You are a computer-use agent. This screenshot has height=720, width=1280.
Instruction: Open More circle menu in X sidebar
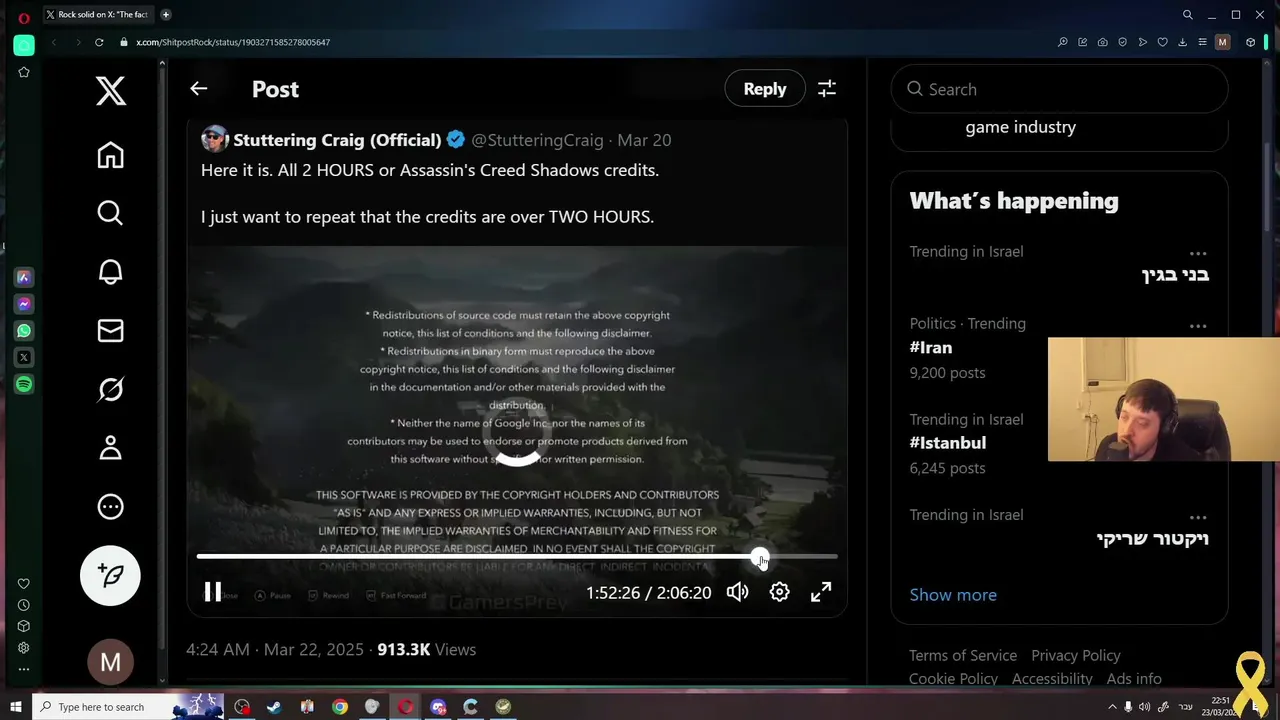[x=110, y=507]
